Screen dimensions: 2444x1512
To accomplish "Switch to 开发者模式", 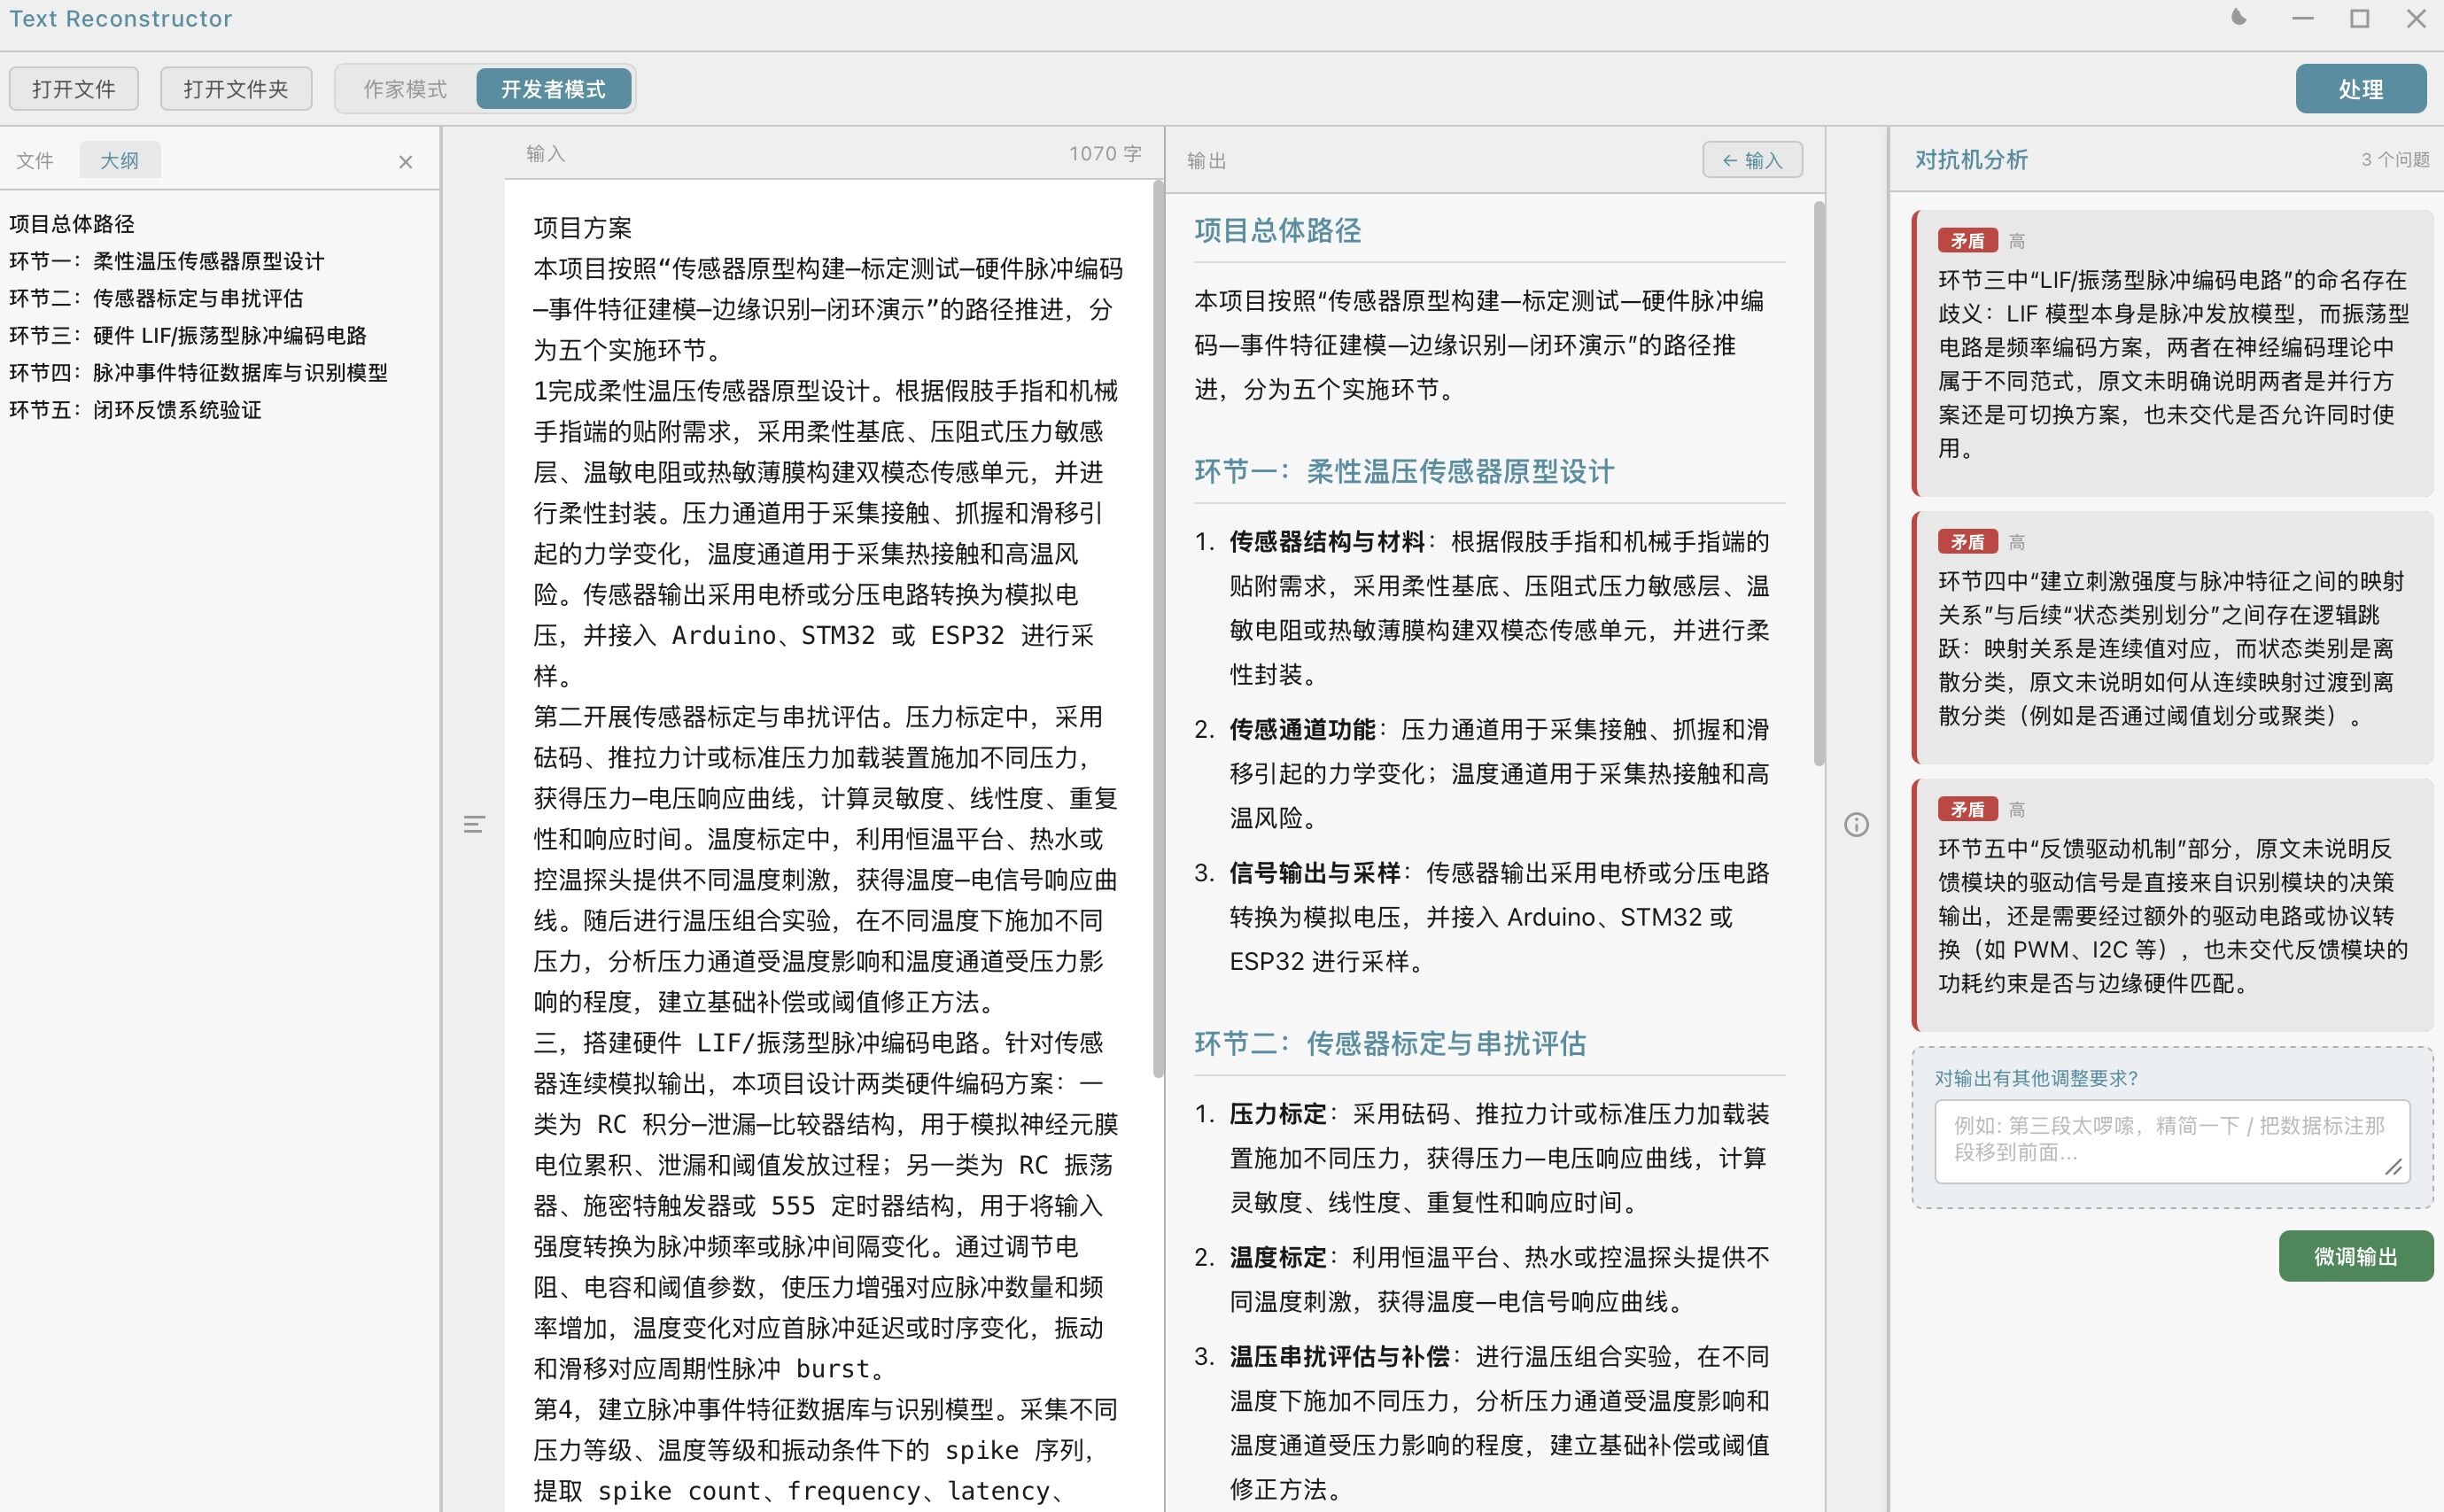I will pos(553,89).
